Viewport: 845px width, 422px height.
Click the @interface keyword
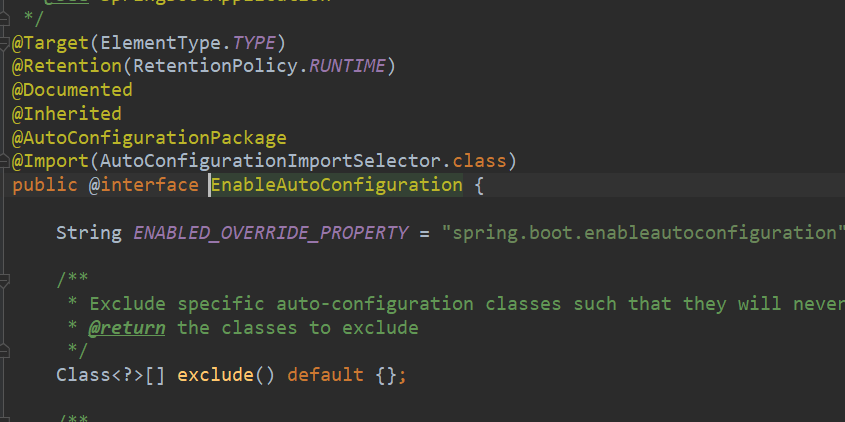144,185
